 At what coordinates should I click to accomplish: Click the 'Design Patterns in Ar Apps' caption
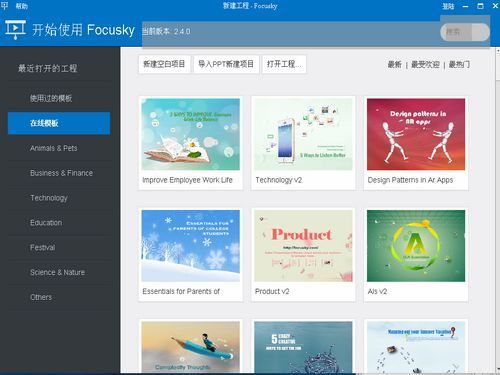410,180
